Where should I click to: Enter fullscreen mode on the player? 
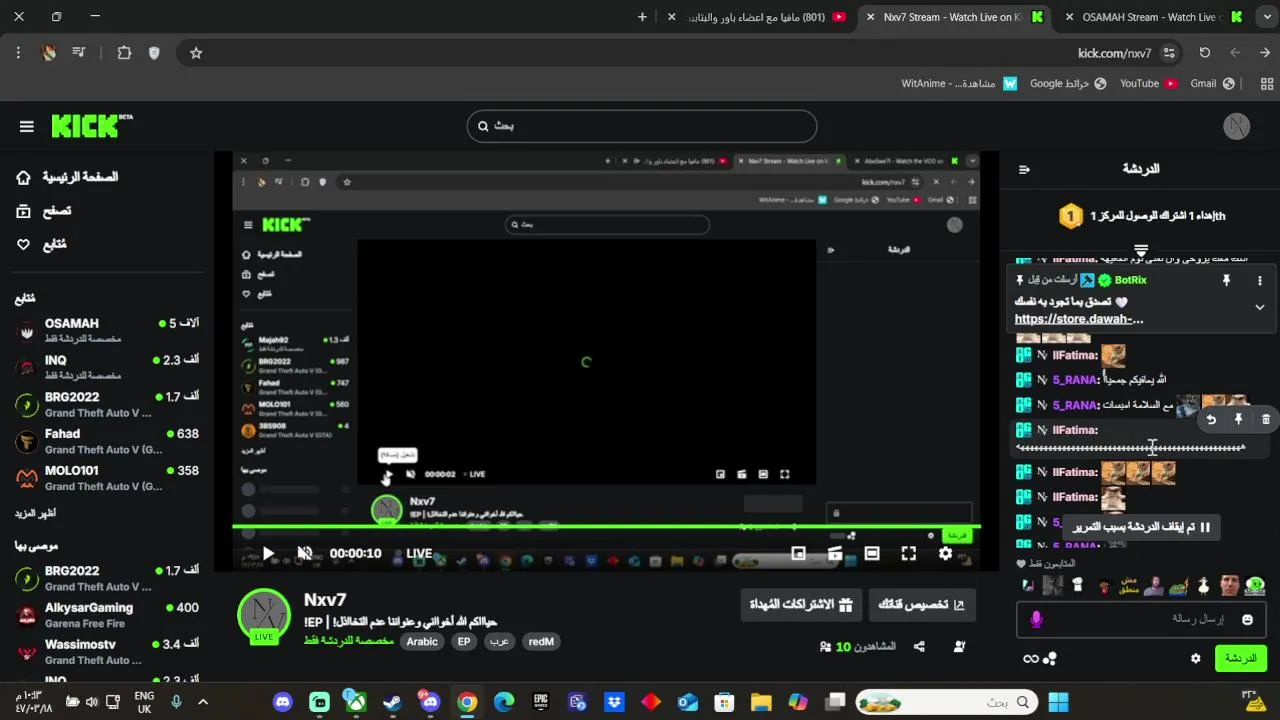[908, 553]
